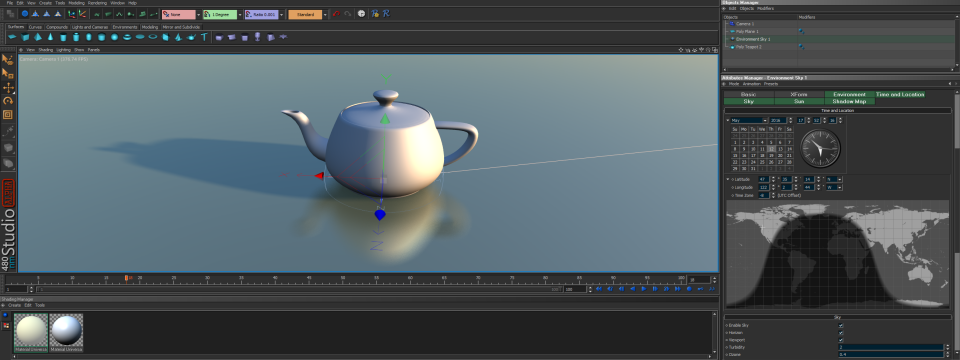Click Poly Teapot 2 modifier icon
The width and height of the screenshot is (960, 360).
click(801, 47)
